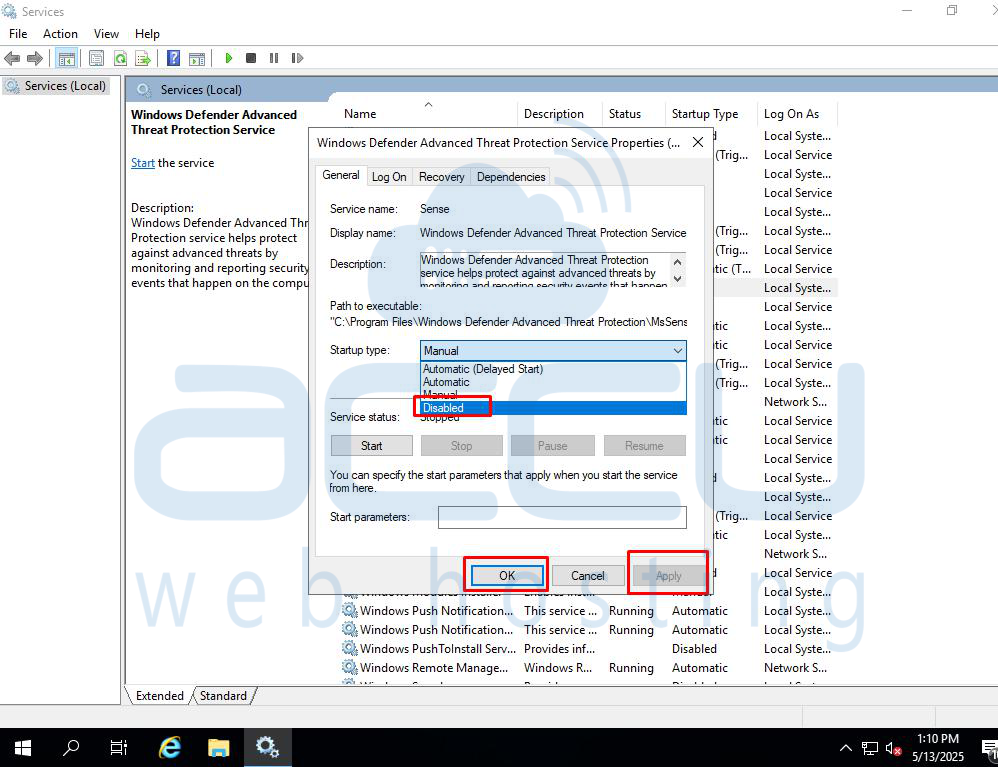Toggle the Show/Hide Console Tree toolbar icon
Image resolution: width=998 pixels, height=767 pixels.
tap(66, 59)
